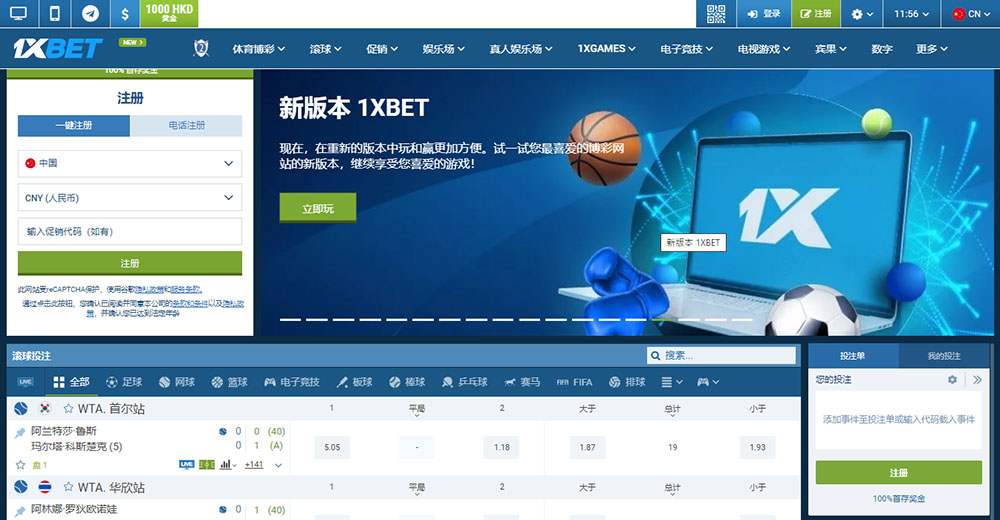Viewport: 1000px width, 520px height.
Task: Open the 促销 menu
Action: point(381,48)
